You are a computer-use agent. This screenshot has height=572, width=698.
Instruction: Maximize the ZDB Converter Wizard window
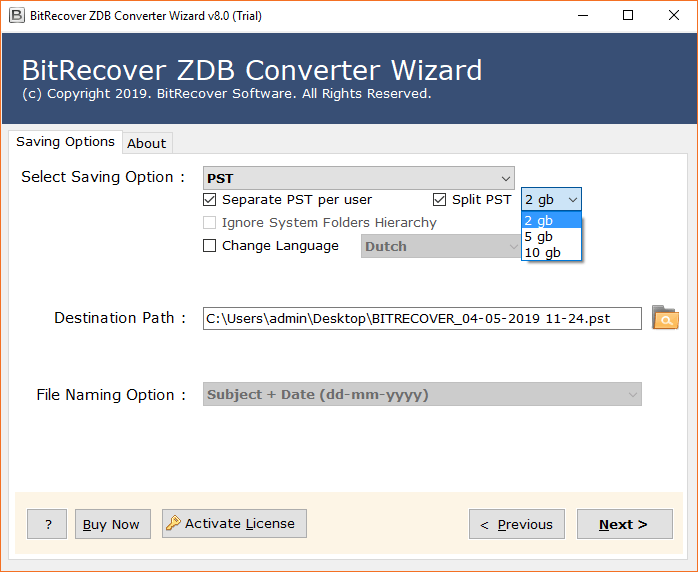[x=628, y=16]
